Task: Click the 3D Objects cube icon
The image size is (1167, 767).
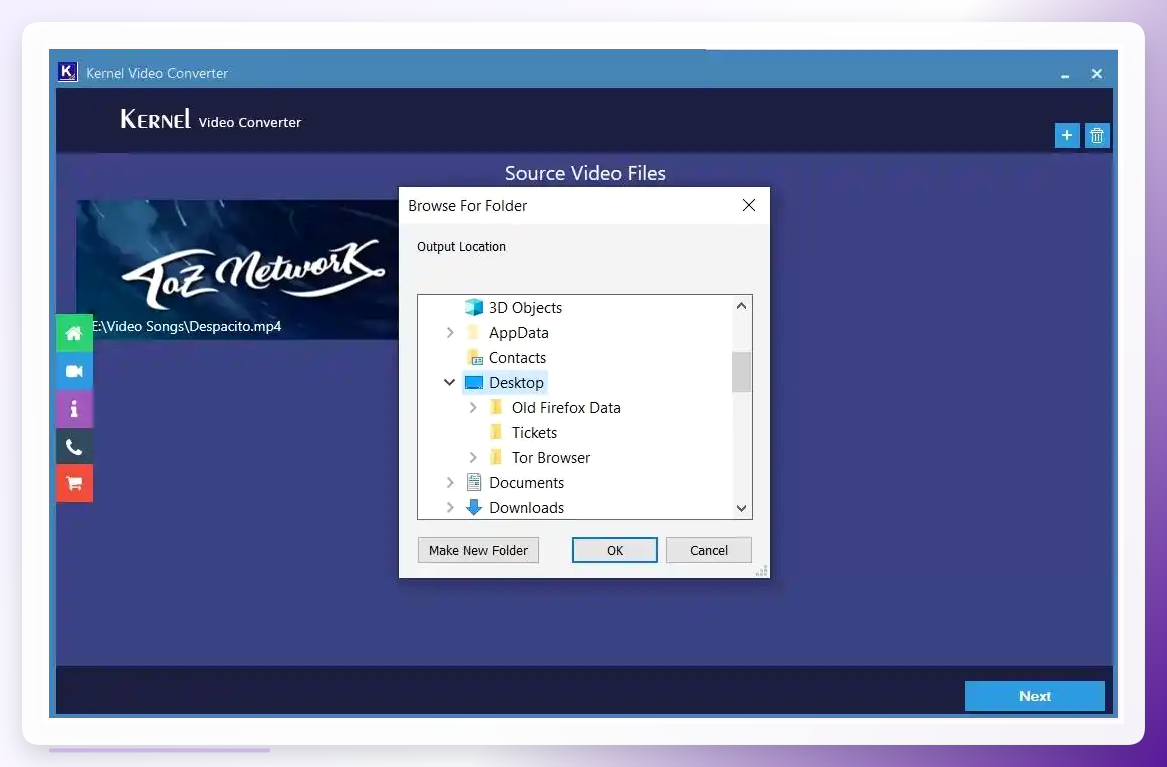Action: (473, 307)
